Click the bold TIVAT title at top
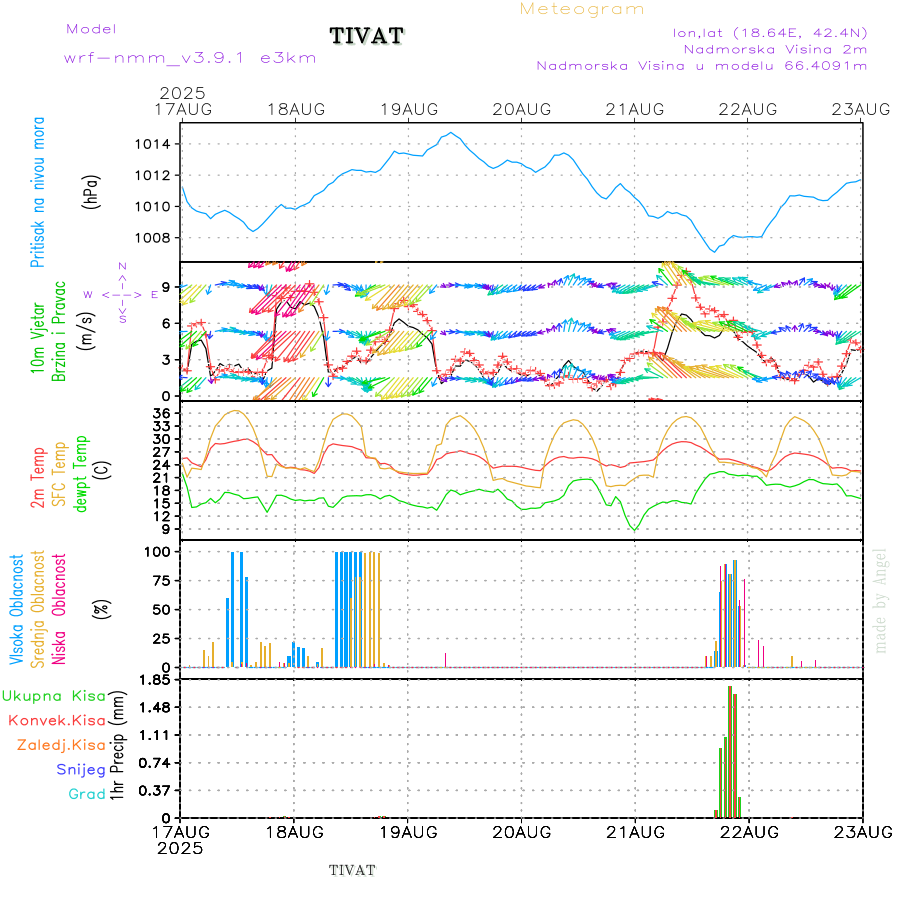900x900 pixels. coord(367,37)
